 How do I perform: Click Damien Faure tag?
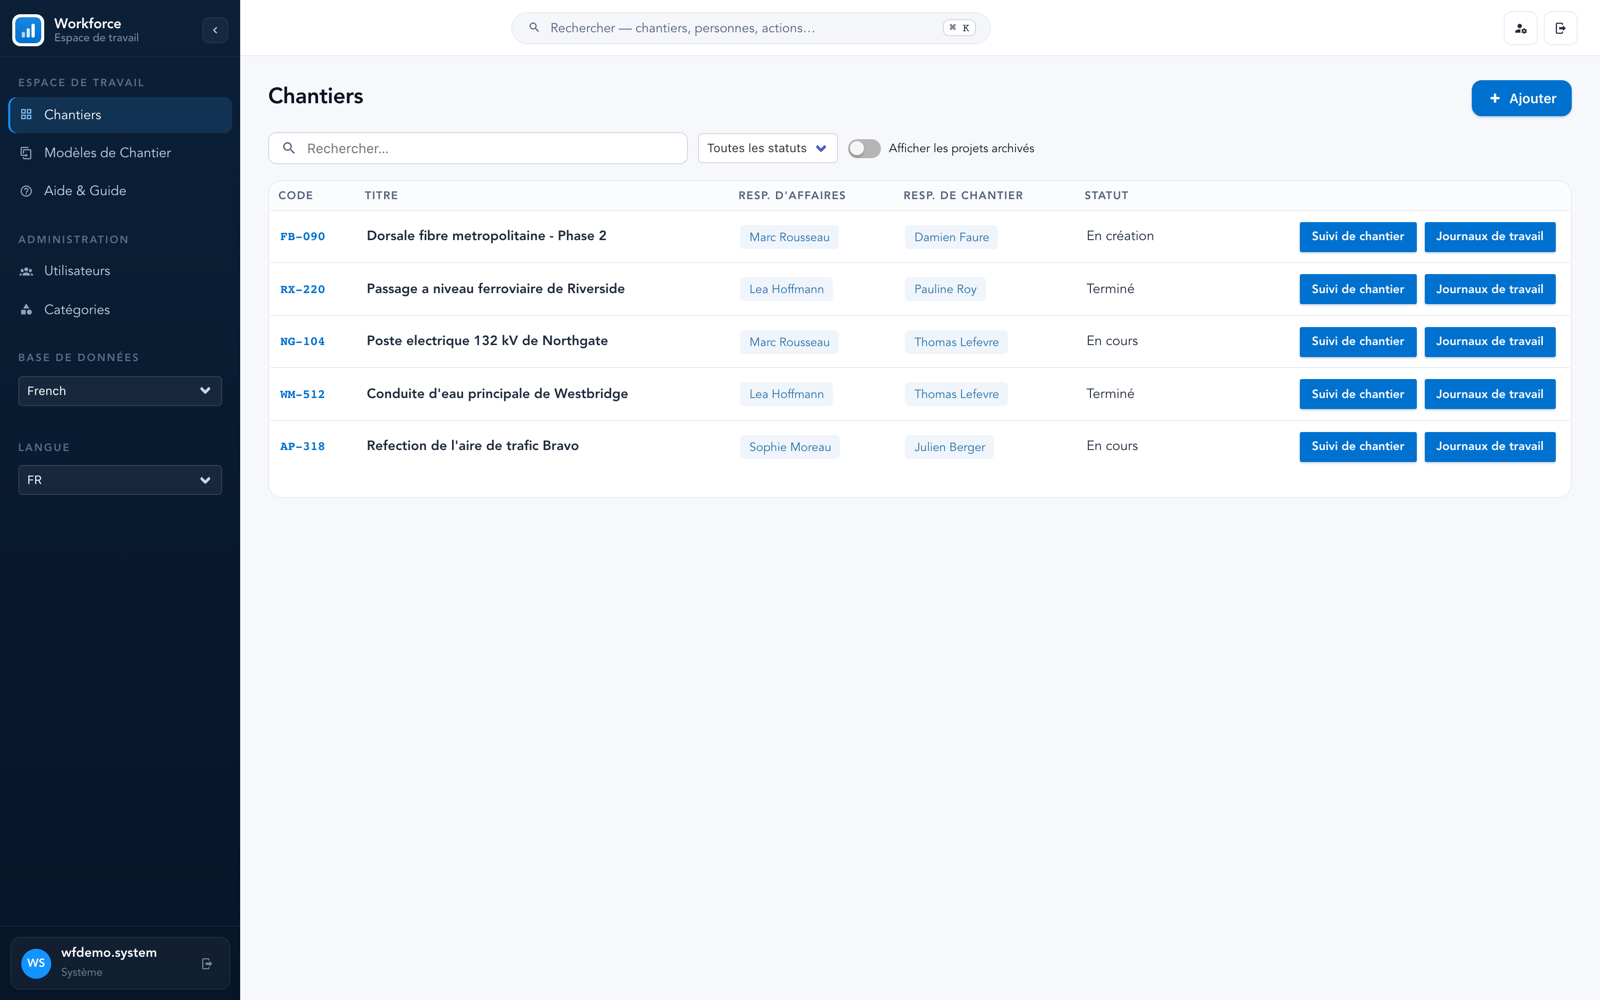(951, 237)
